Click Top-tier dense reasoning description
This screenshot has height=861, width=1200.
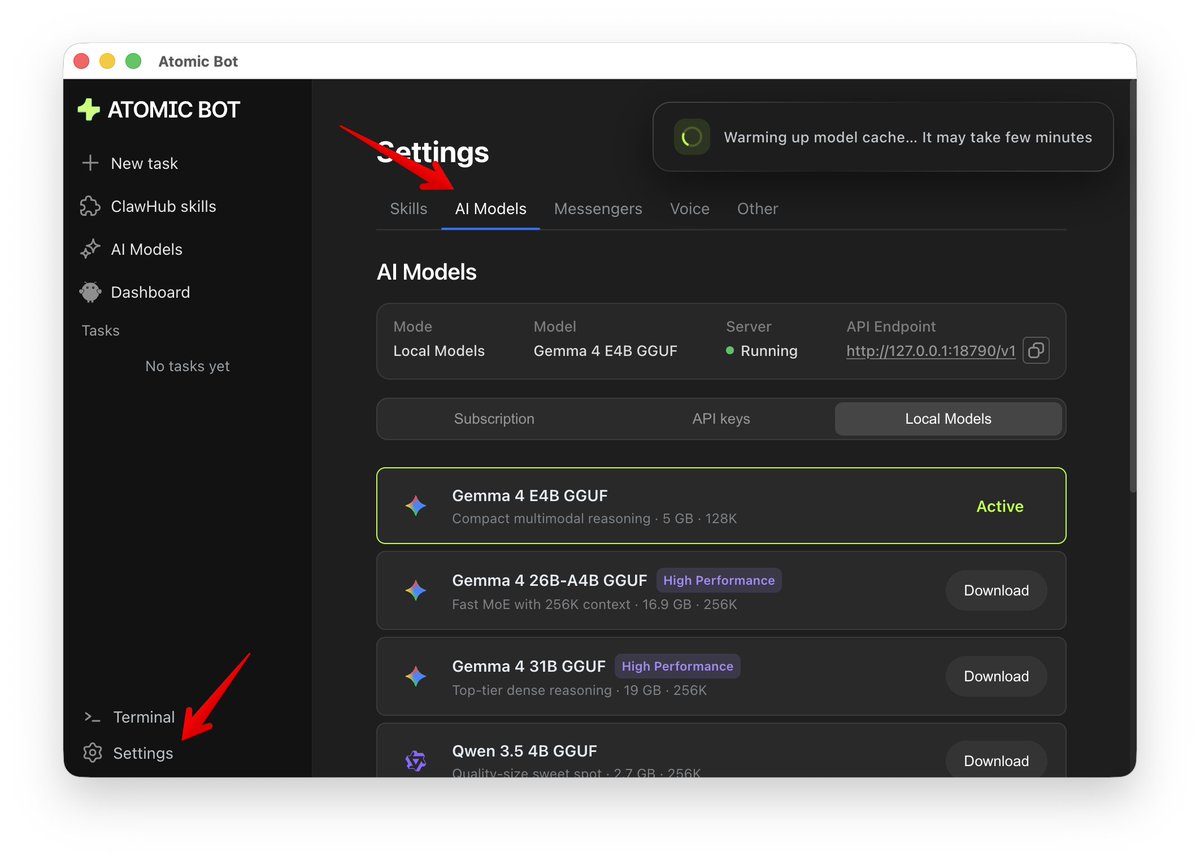(532, 690)
